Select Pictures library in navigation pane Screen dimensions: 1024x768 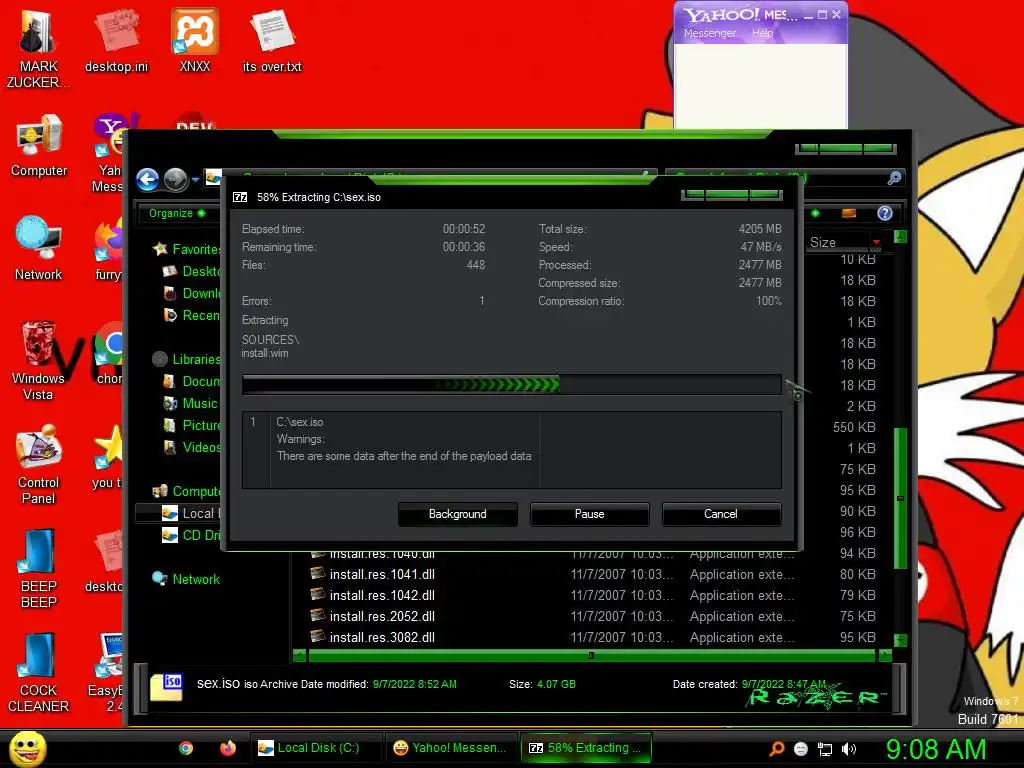(192, 425)
